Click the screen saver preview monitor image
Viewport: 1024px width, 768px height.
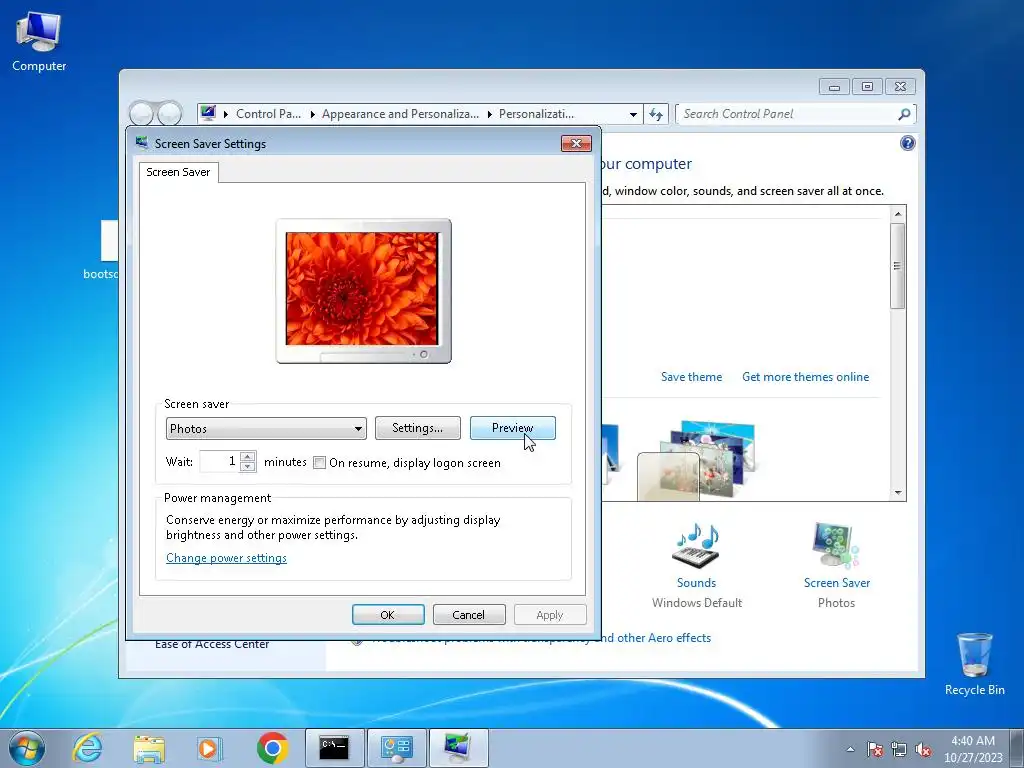(x=363, y=291)
